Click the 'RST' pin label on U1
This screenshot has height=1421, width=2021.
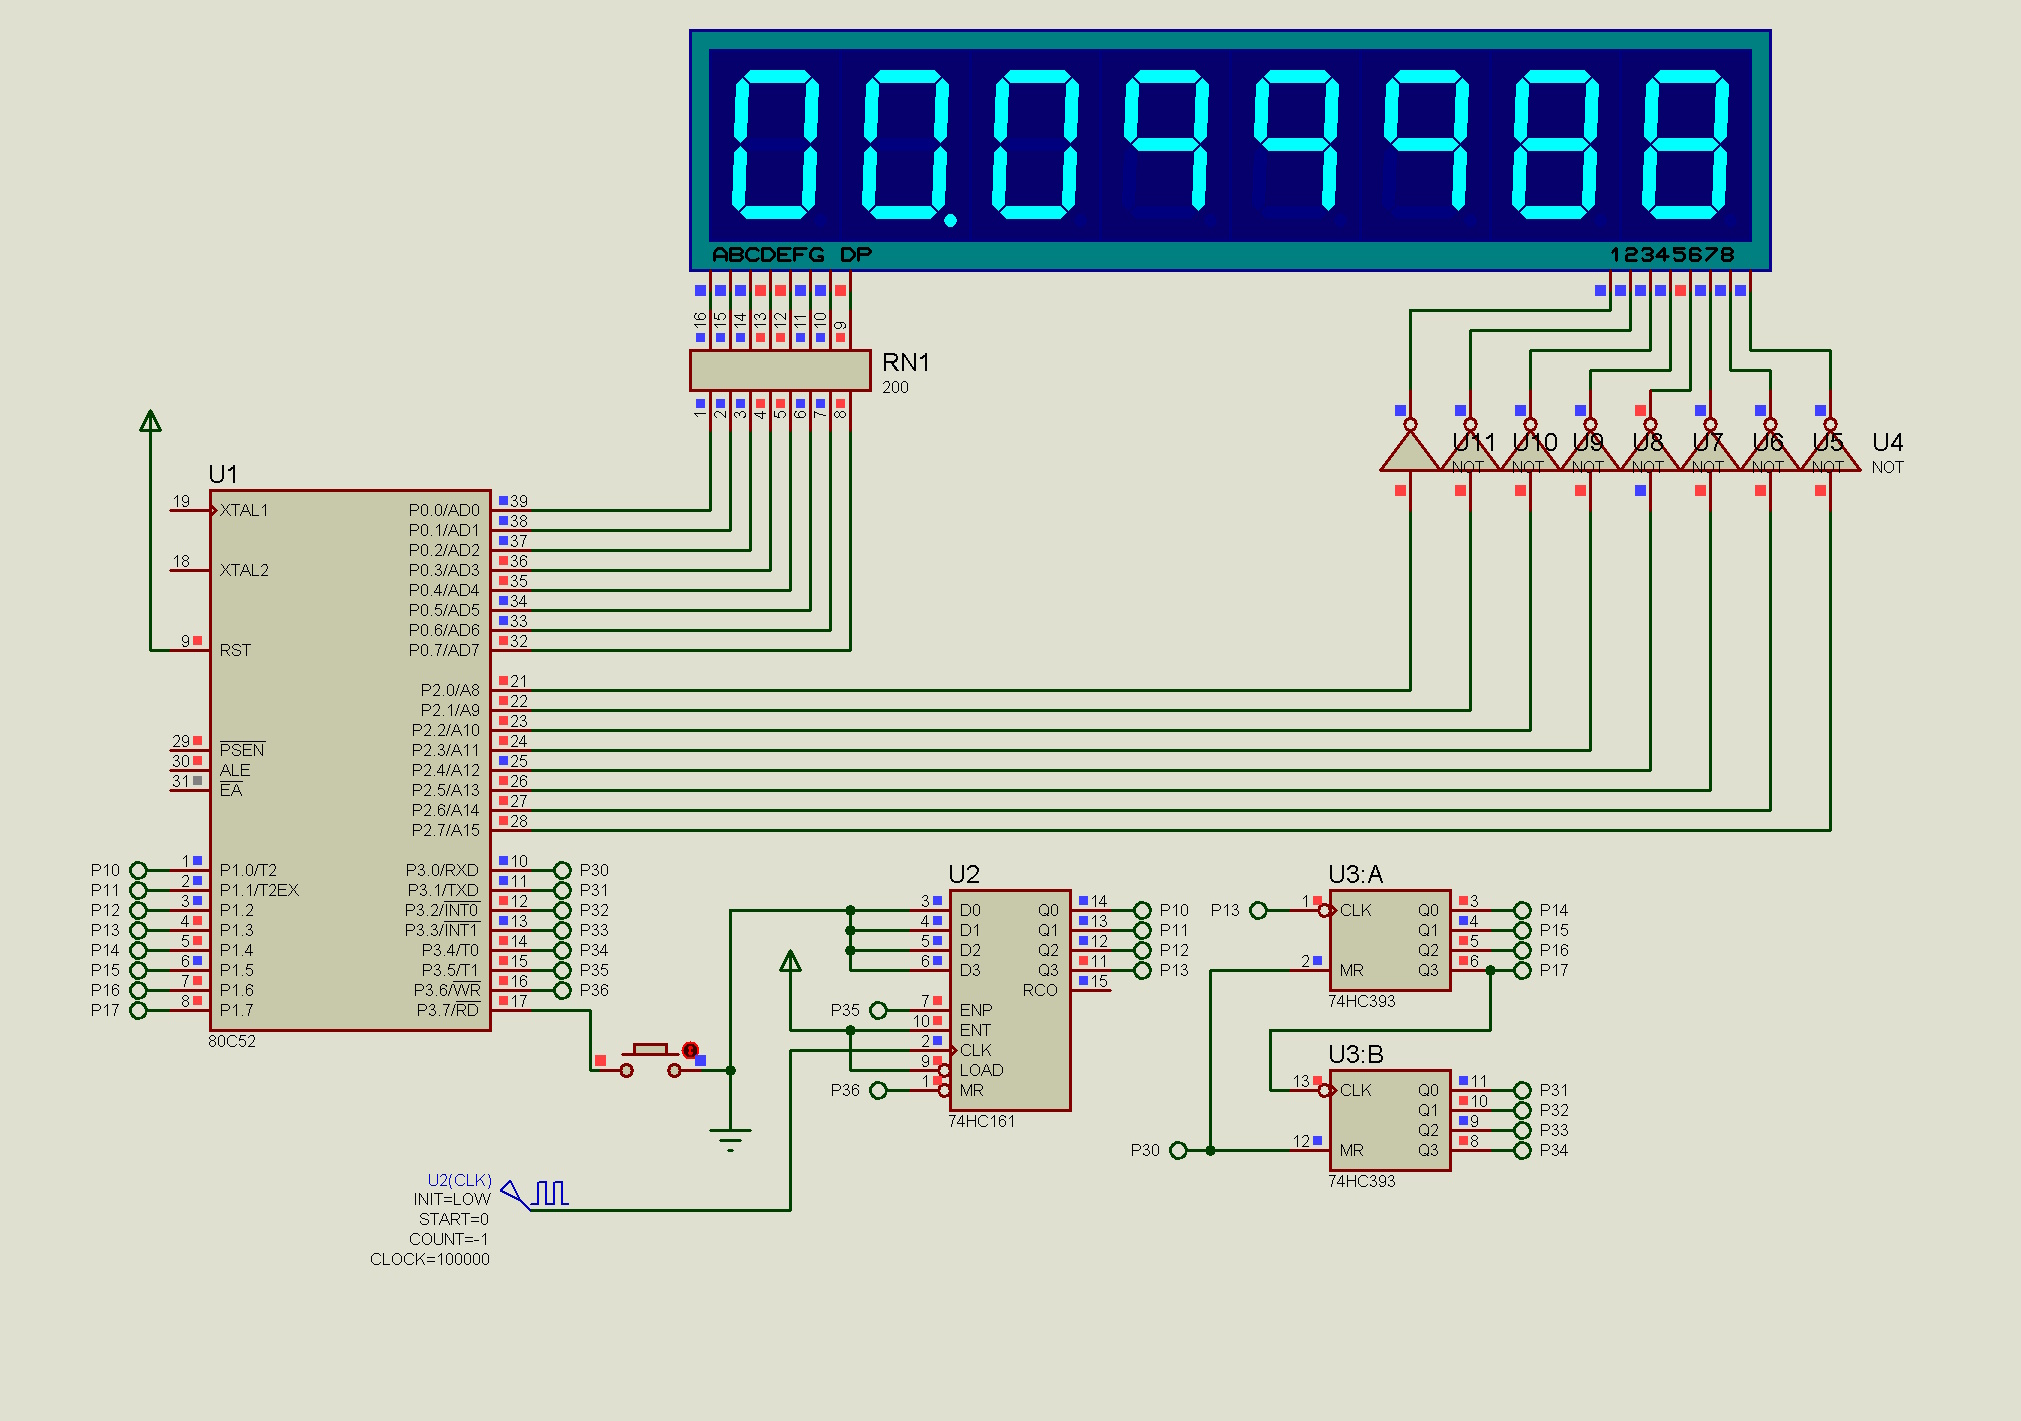pos(235,650)
